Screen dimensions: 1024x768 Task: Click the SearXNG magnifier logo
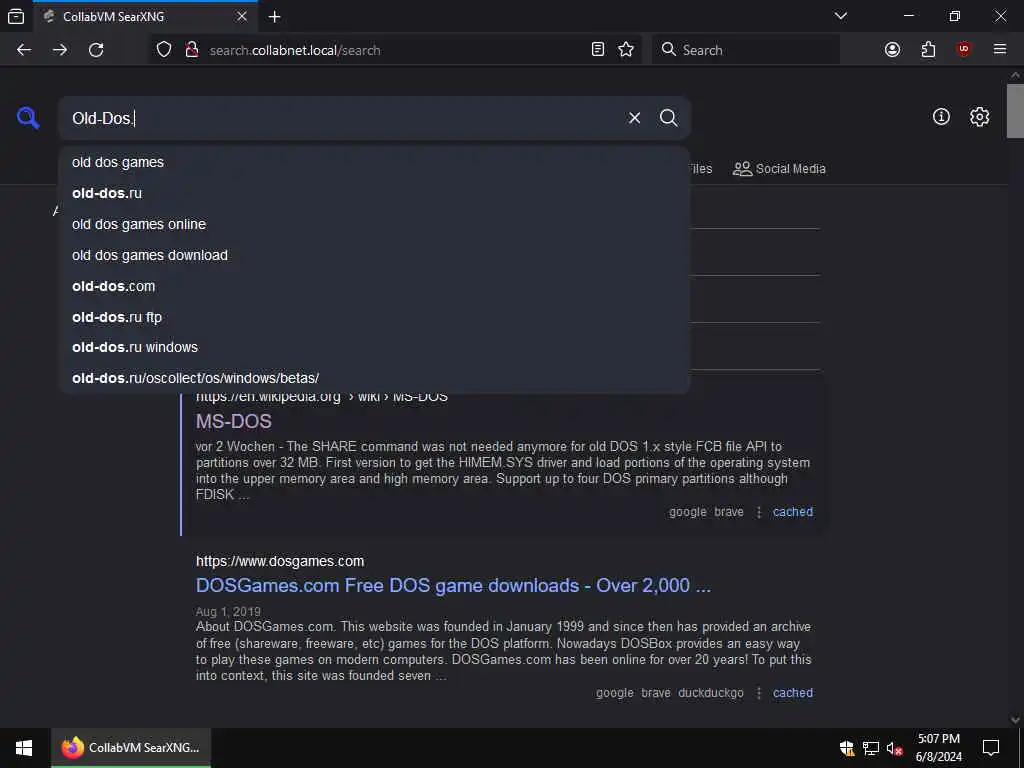pyautogui.click(x=28, y=118)
